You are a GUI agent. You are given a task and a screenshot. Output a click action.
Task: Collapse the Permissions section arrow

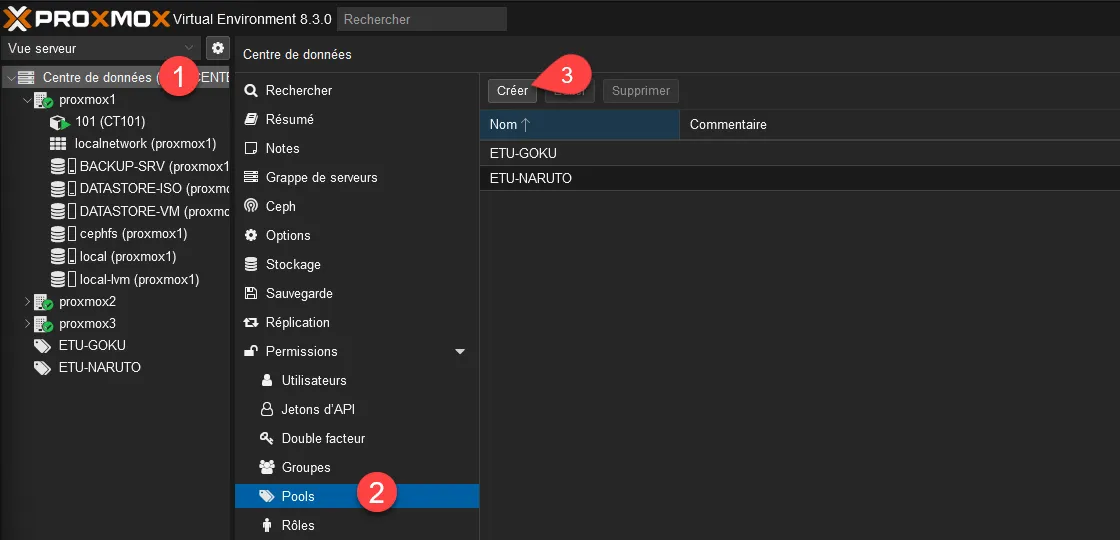click(460, 352)
